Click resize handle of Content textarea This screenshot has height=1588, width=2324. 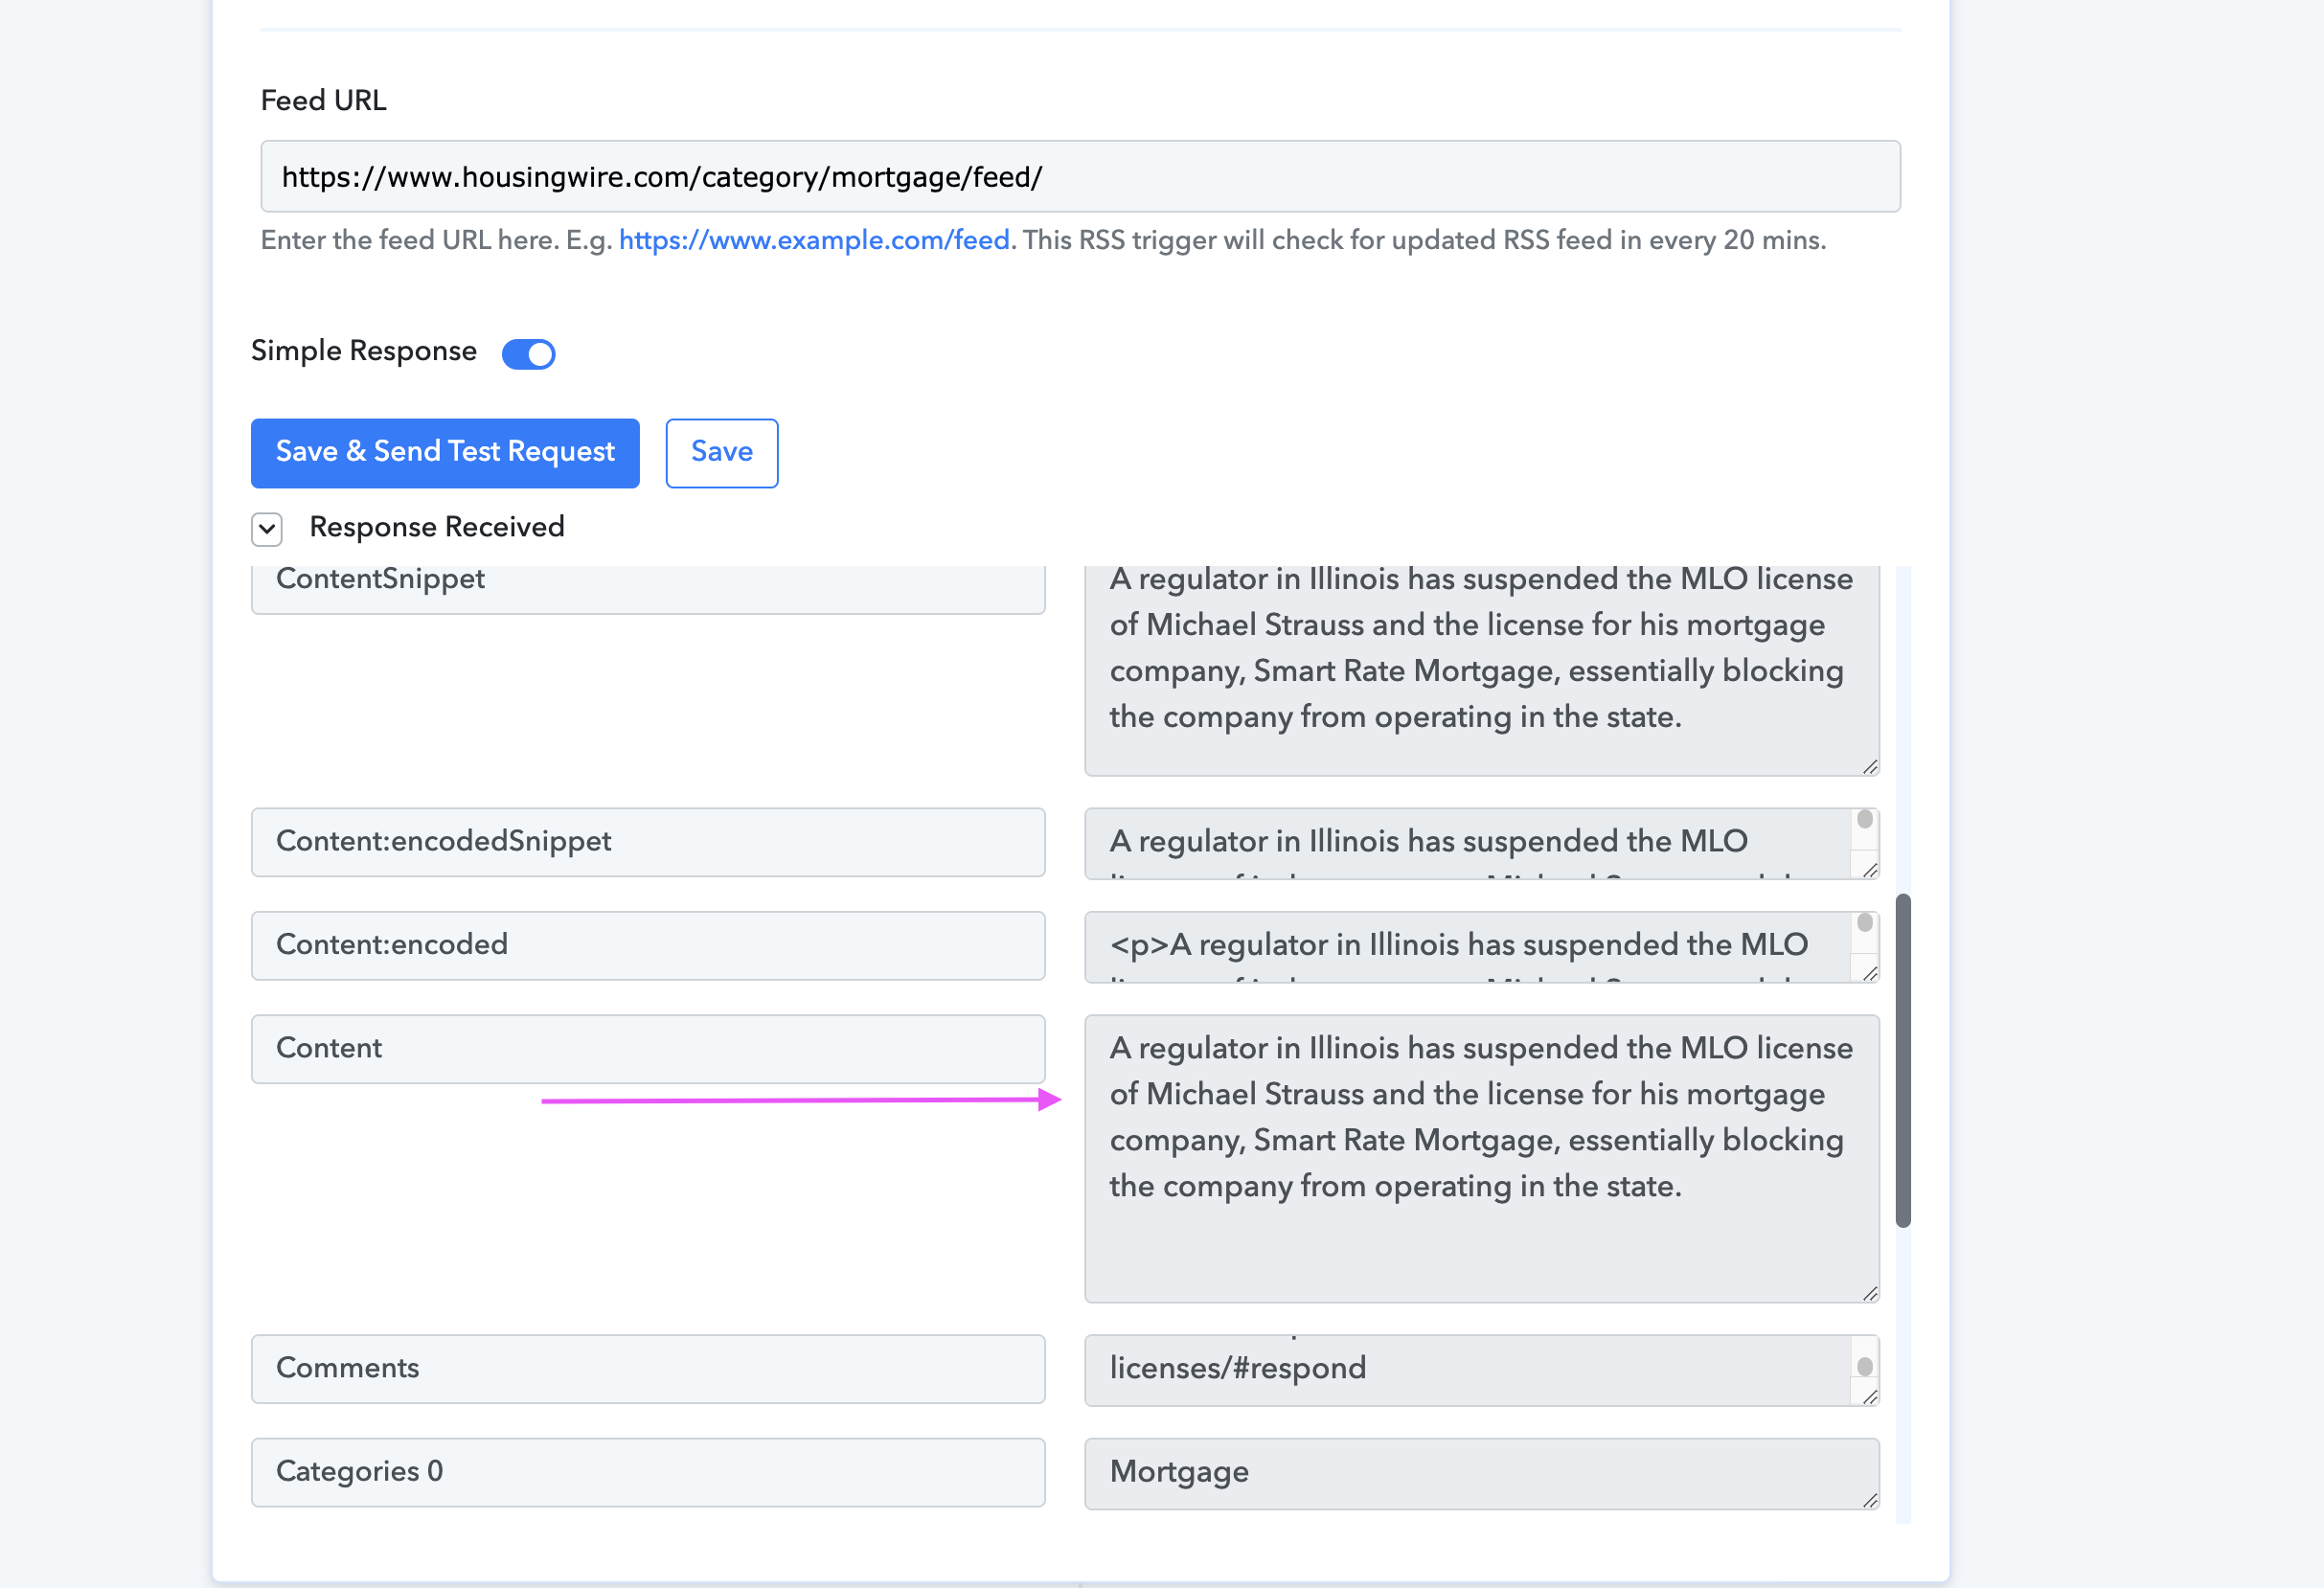tap(1870, 1293)
